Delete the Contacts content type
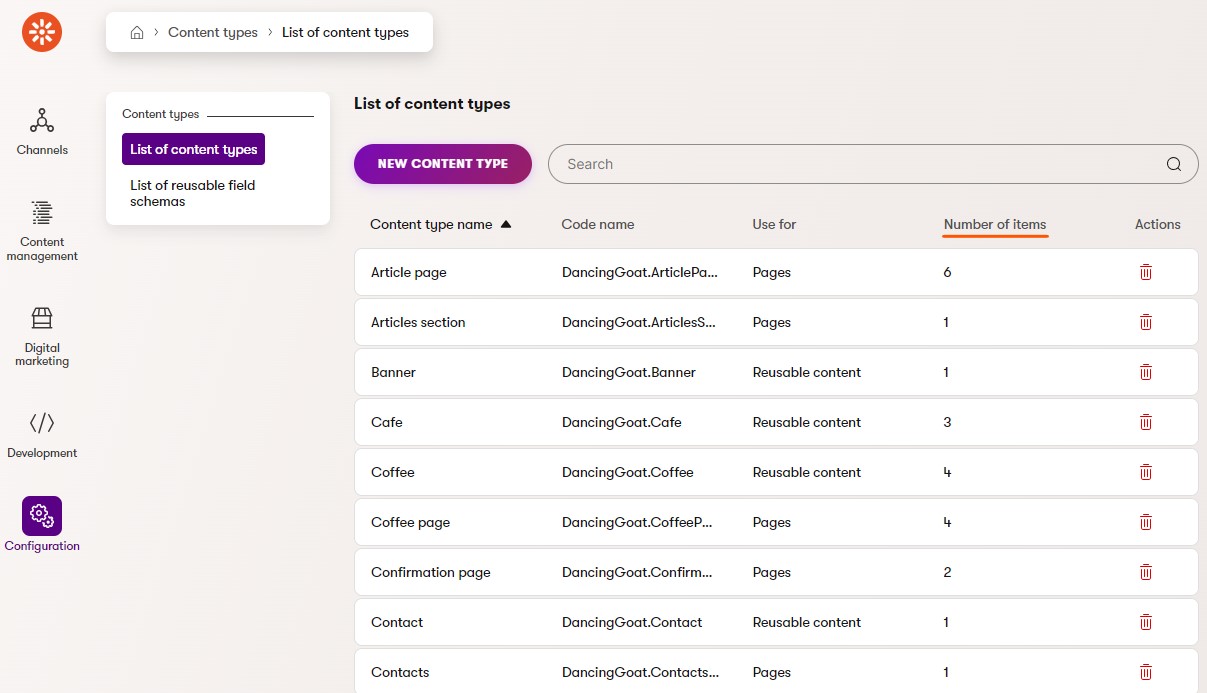 click(1145, 671)
